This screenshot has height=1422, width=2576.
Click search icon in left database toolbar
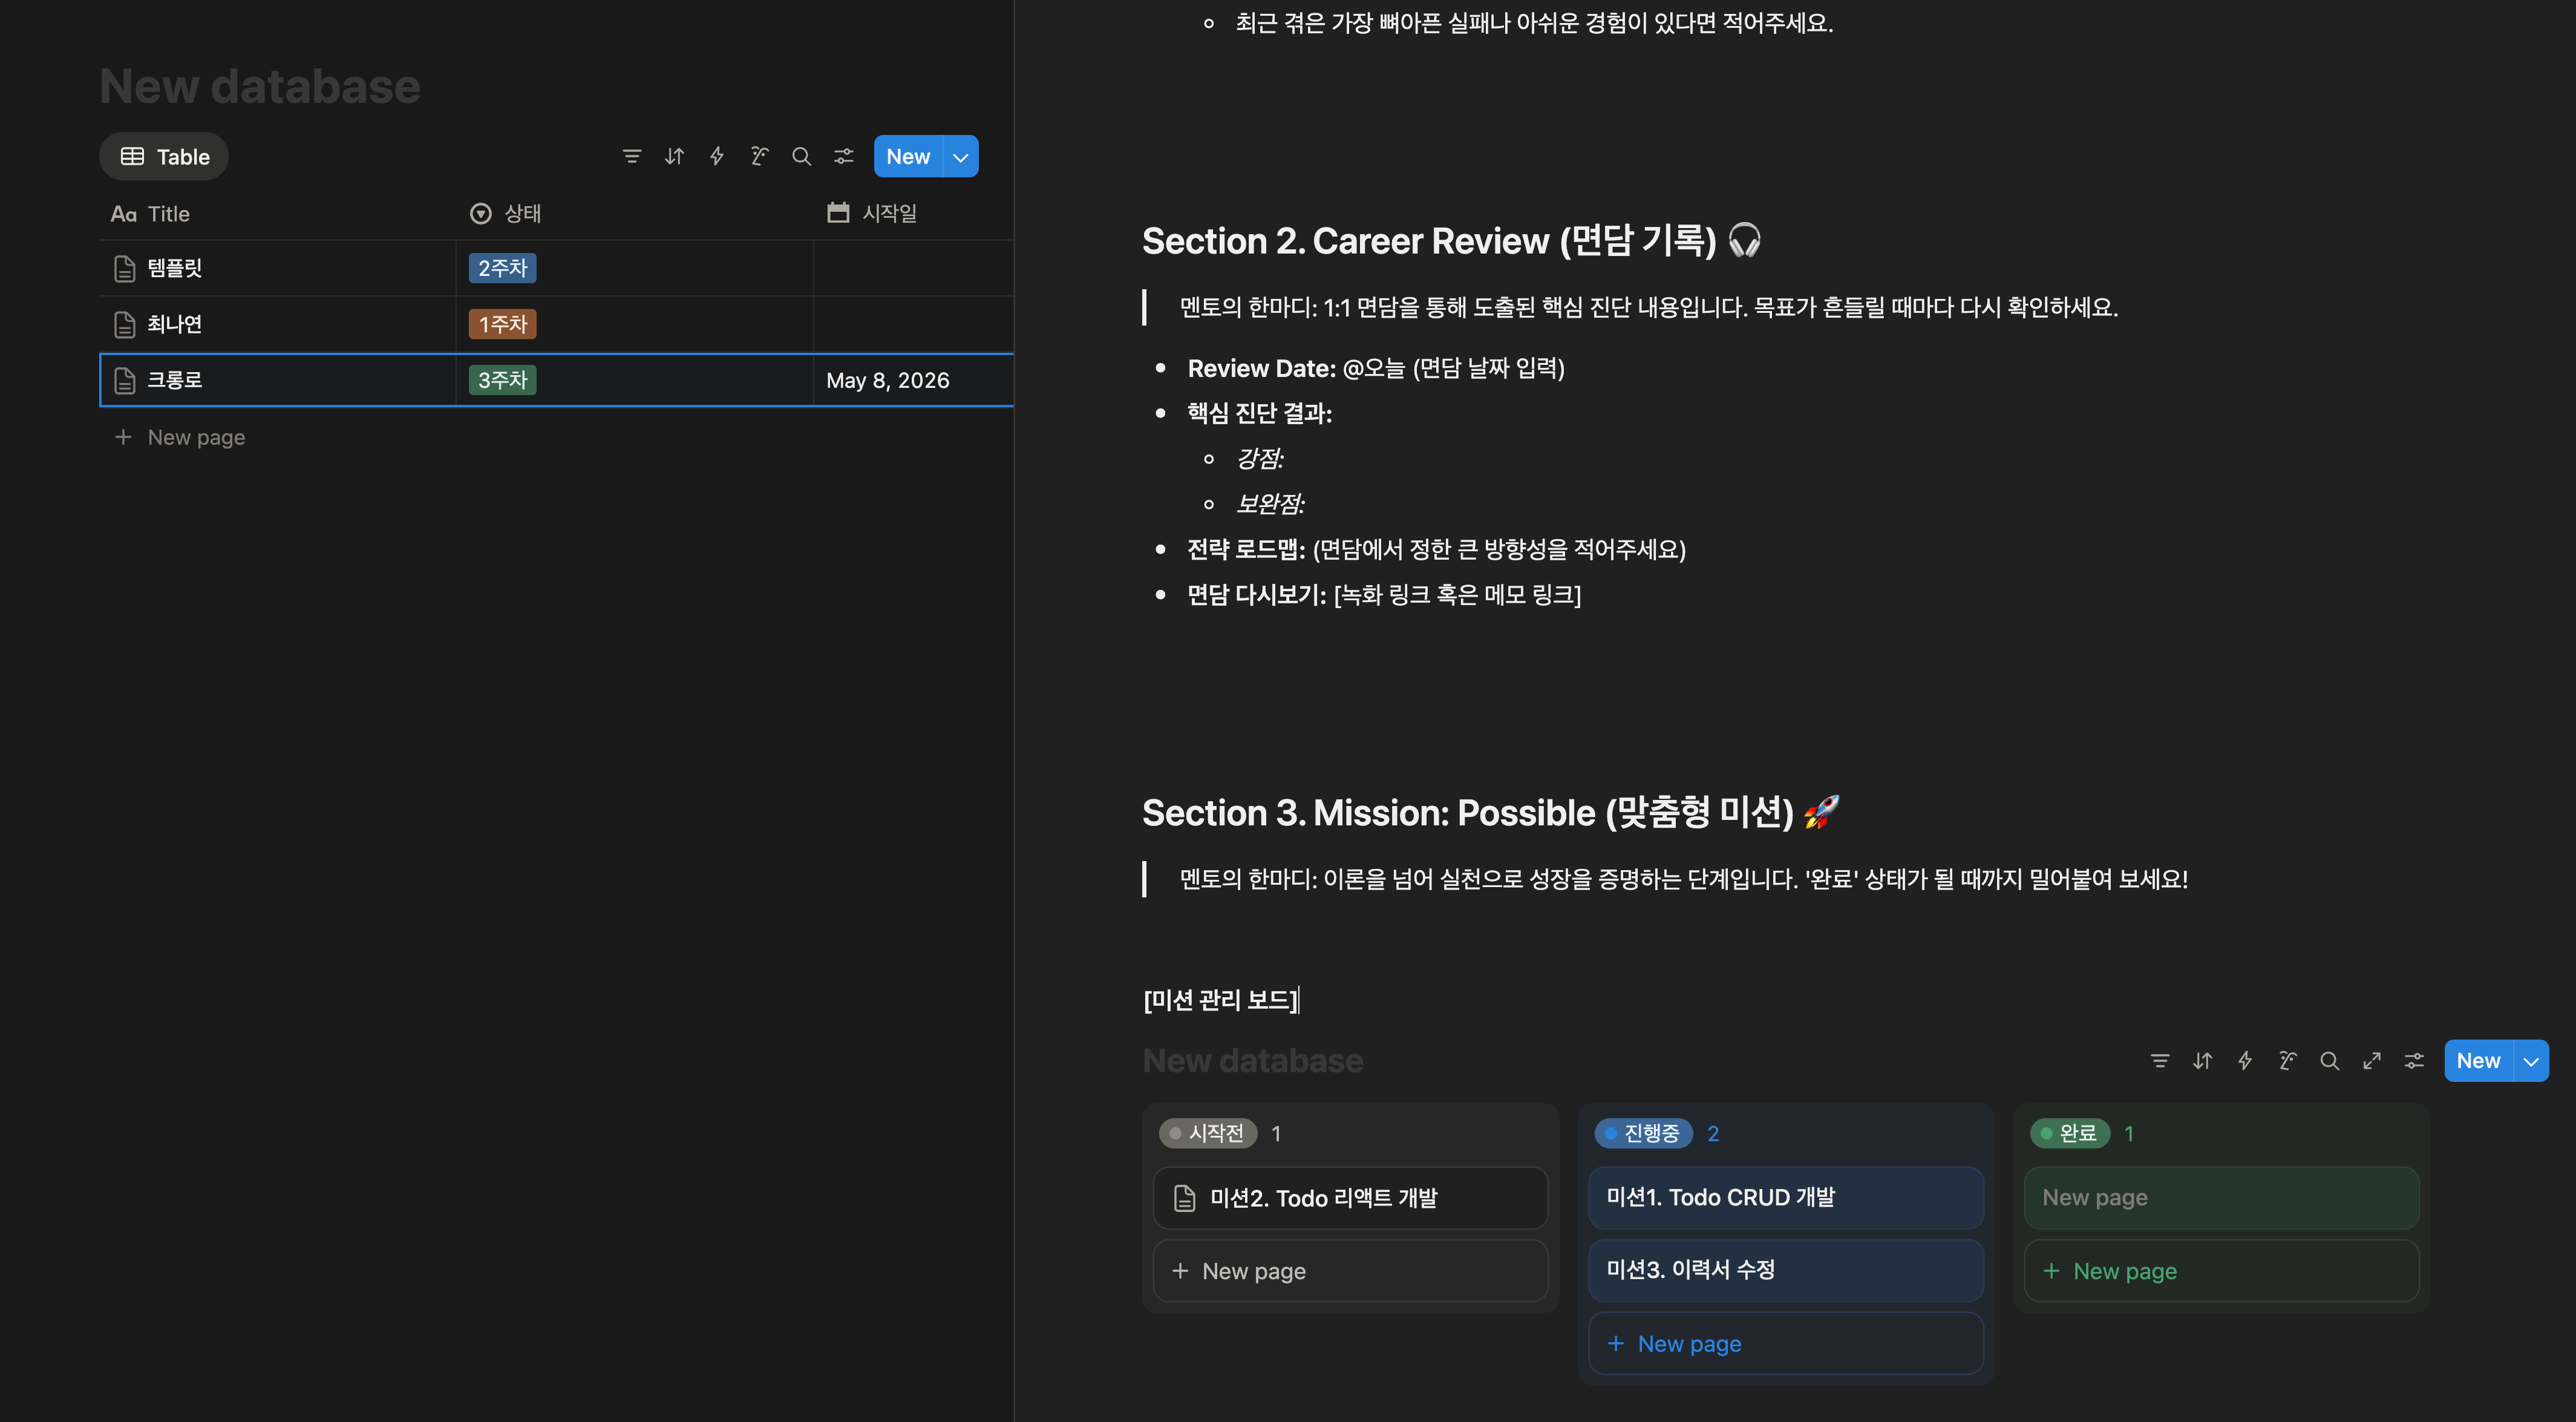click(801, 156)
